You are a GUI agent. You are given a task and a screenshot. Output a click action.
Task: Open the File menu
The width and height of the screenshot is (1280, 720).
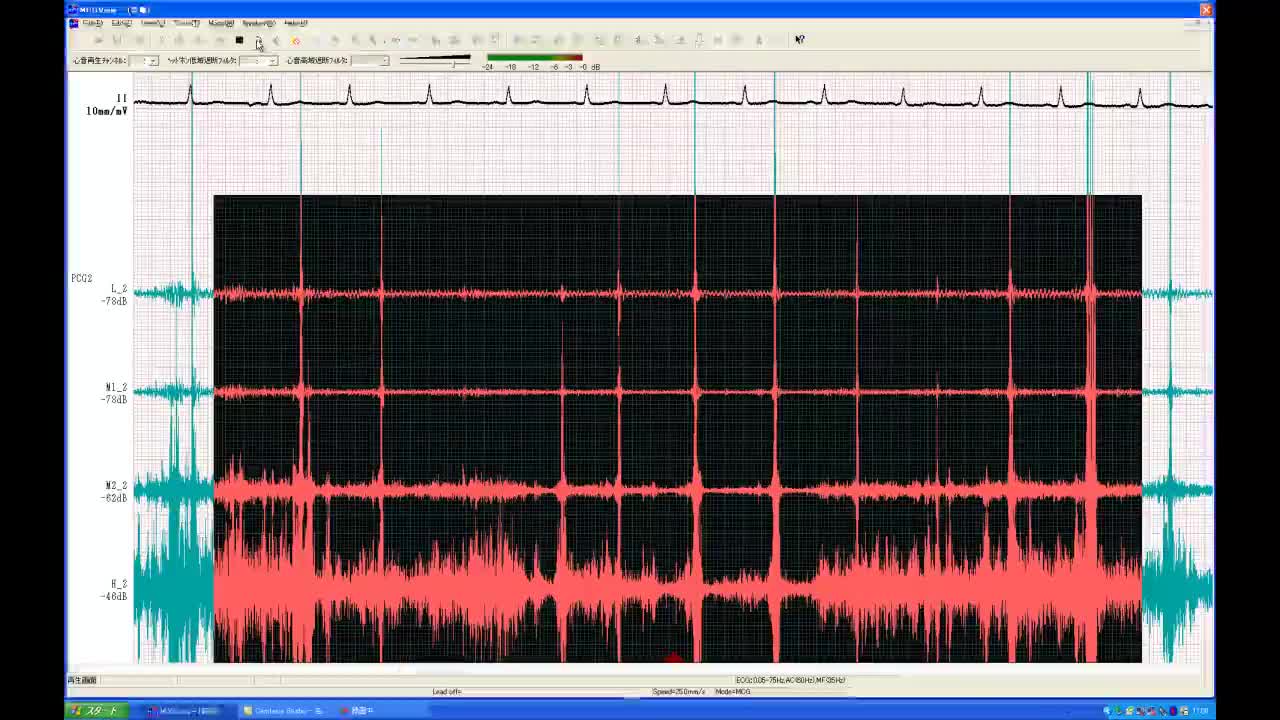pyautogui.click(x=92, y=23)
